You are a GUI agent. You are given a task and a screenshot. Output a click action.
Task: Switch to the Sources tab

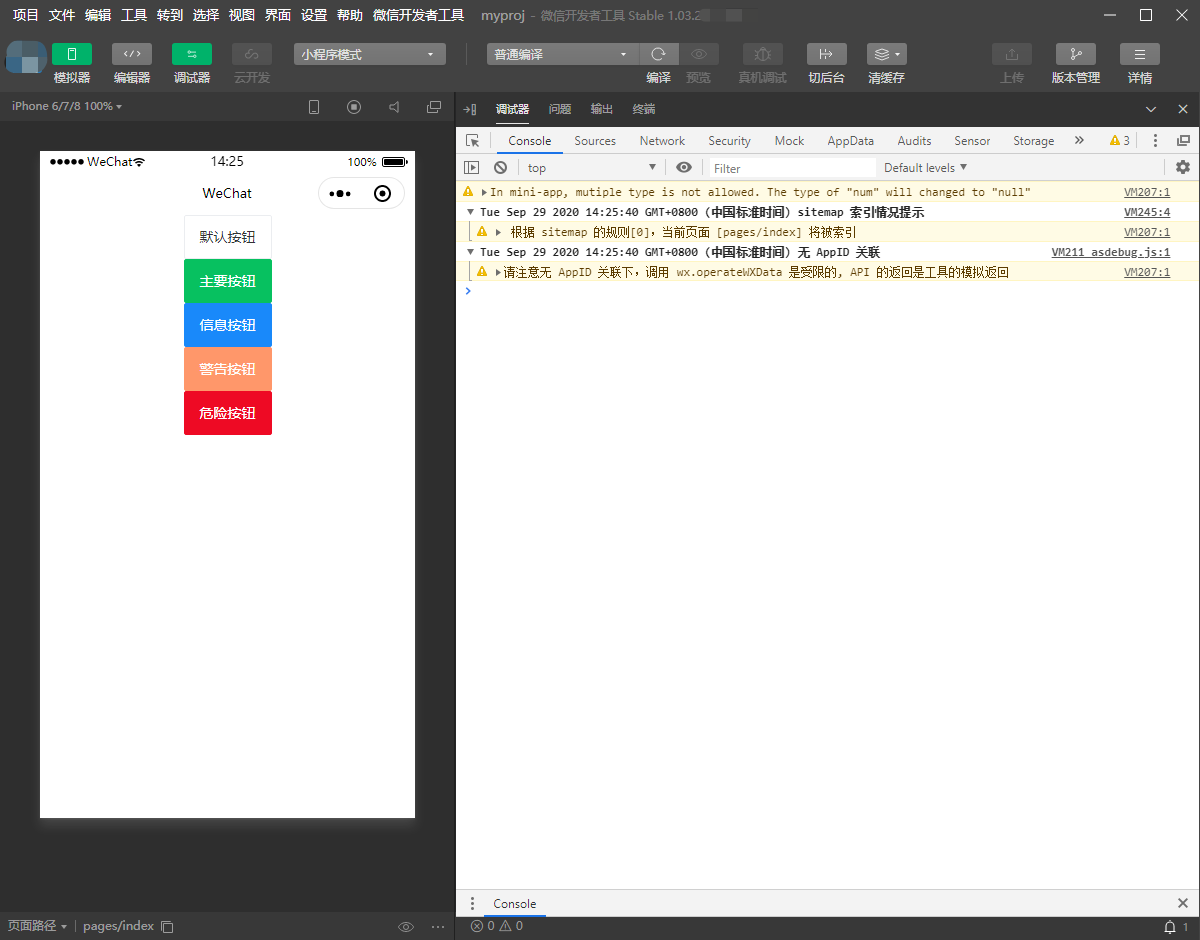tap(595, 141)
